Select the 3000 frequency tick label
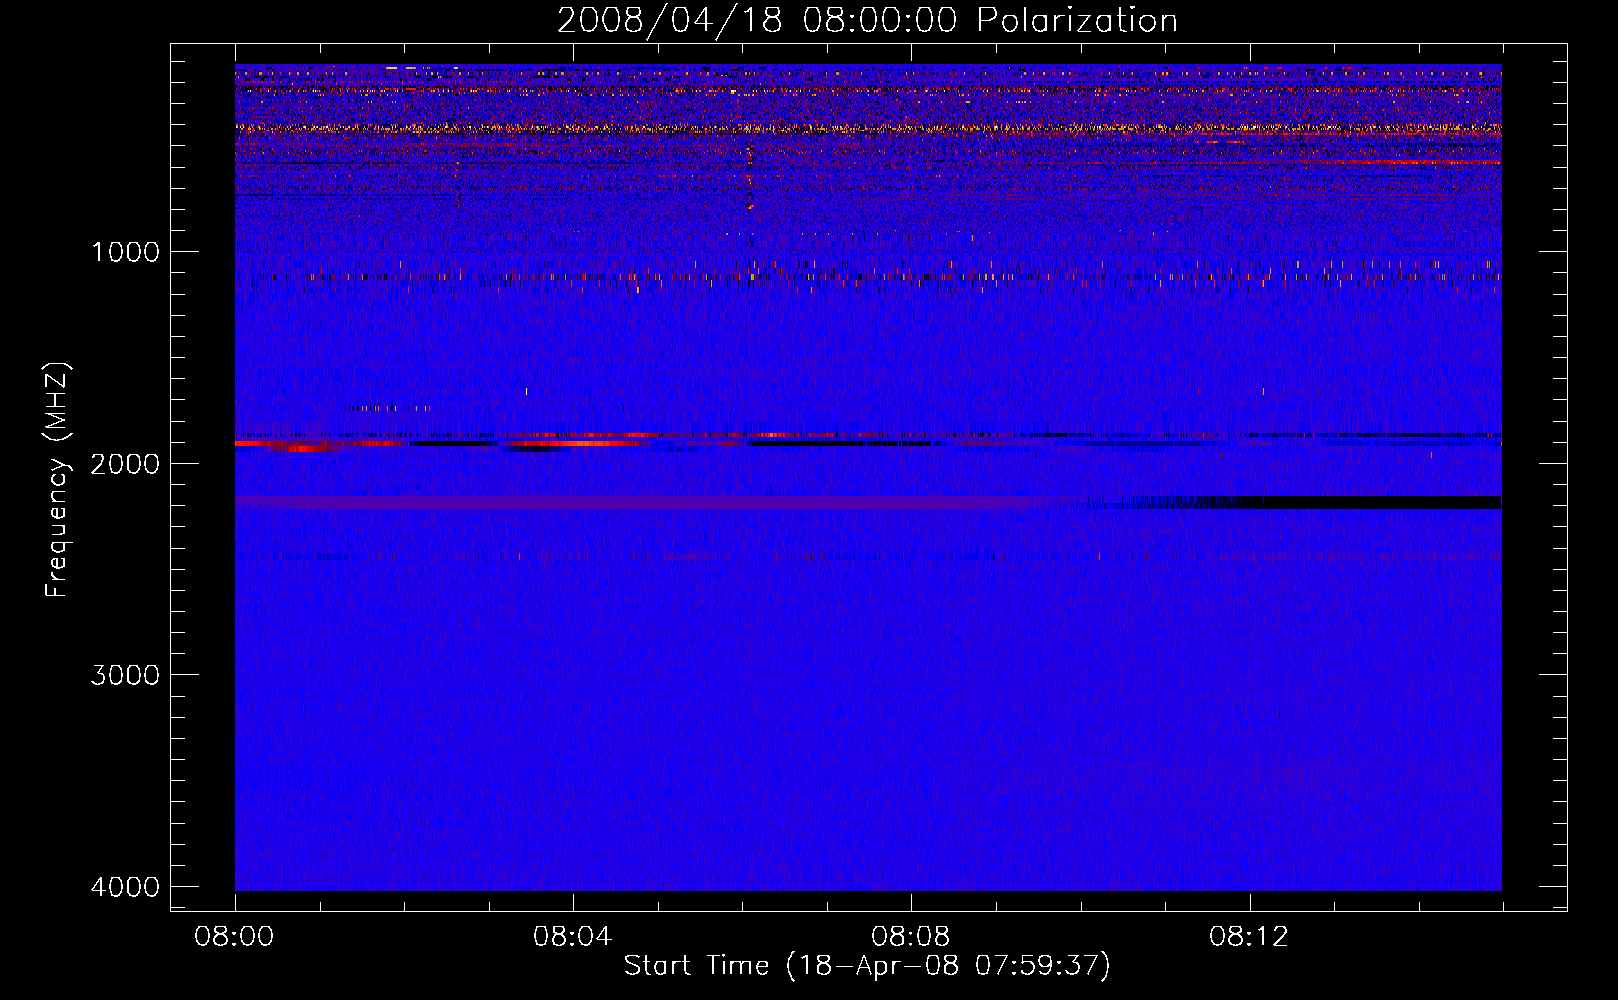 tap(125, 675)
